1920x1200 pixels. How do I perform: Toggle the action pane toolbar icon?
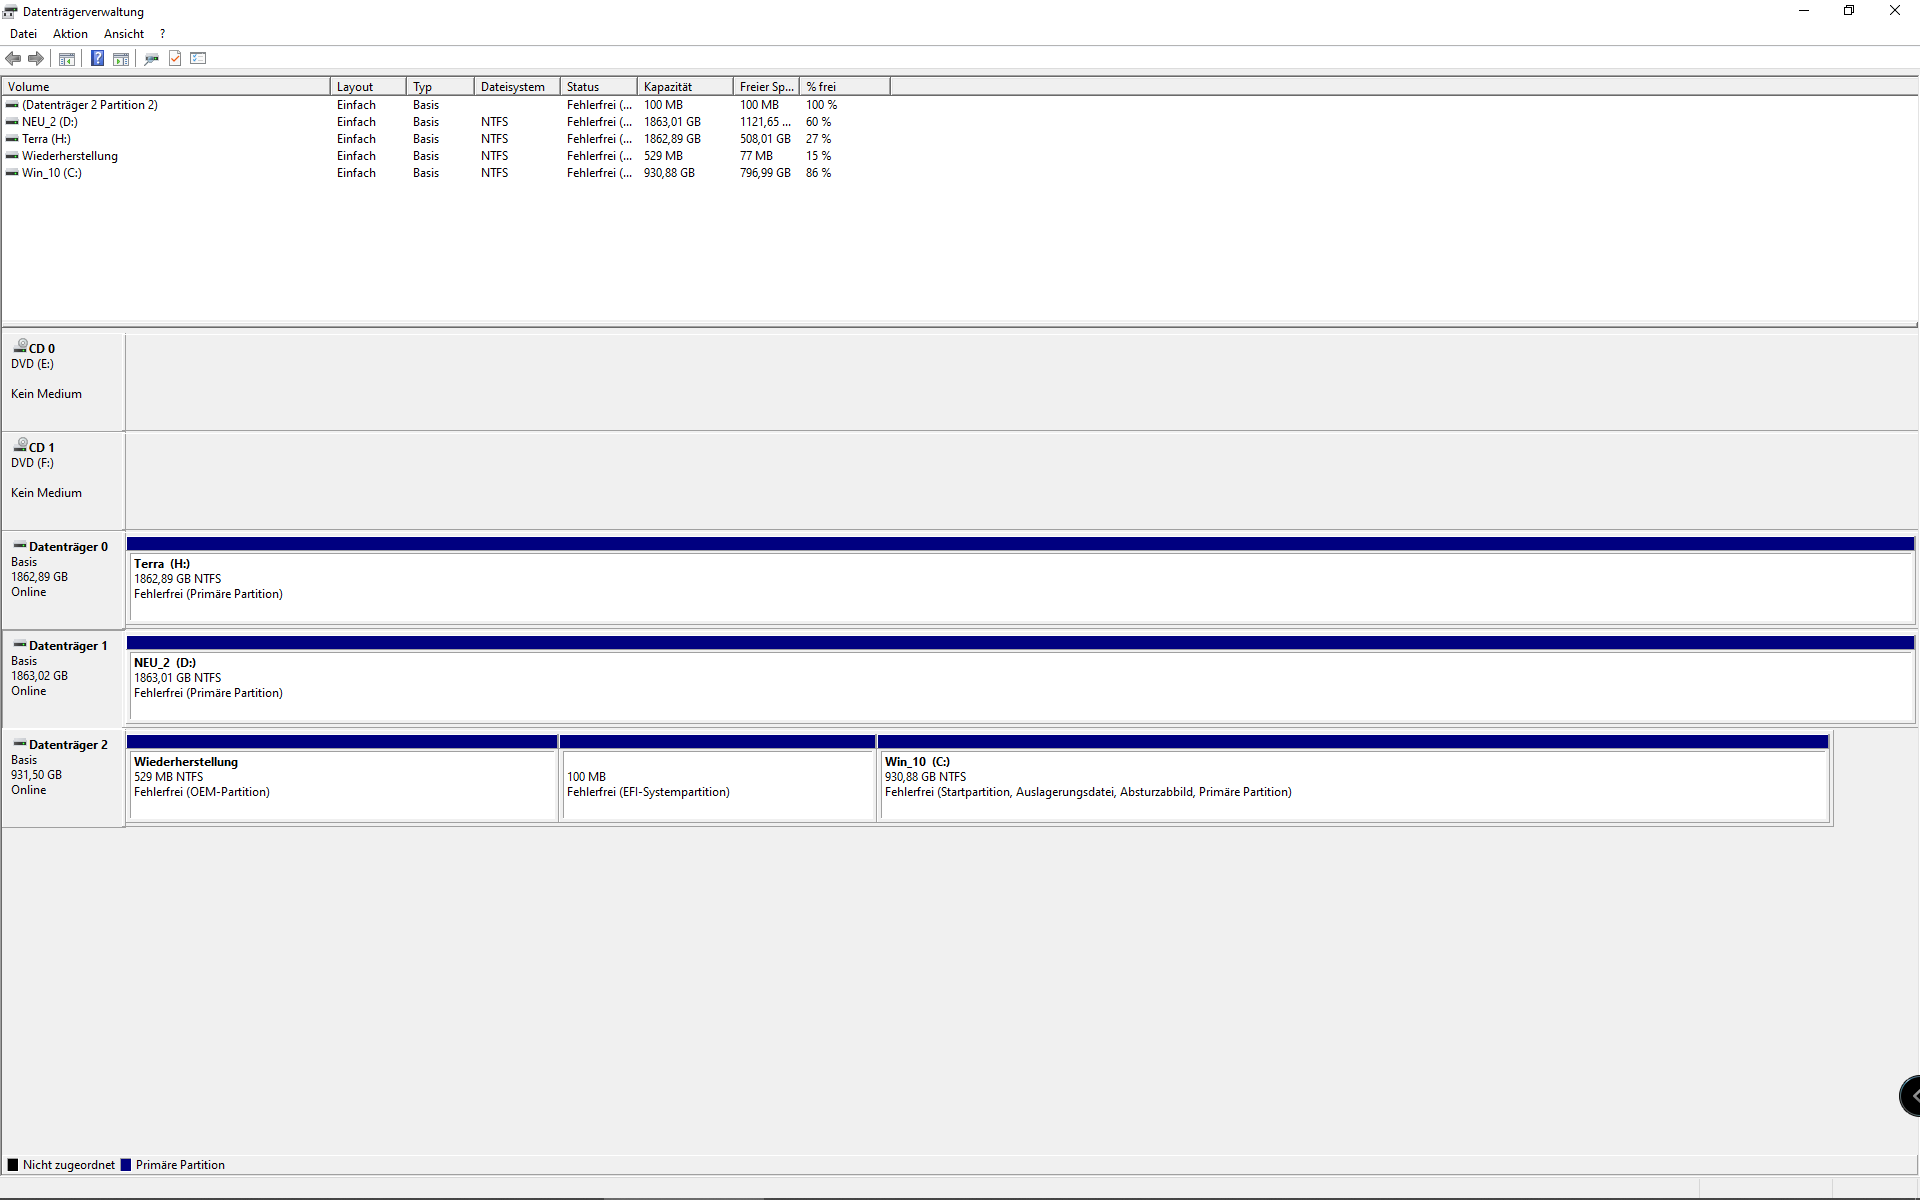point(121,59)
